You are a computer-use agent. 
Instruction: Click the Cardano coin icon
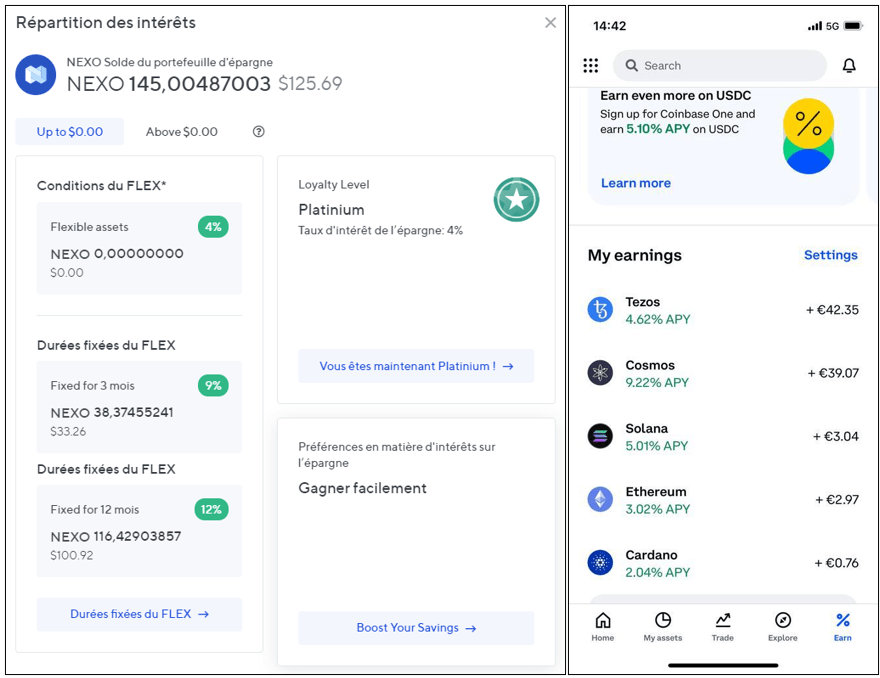600,562
